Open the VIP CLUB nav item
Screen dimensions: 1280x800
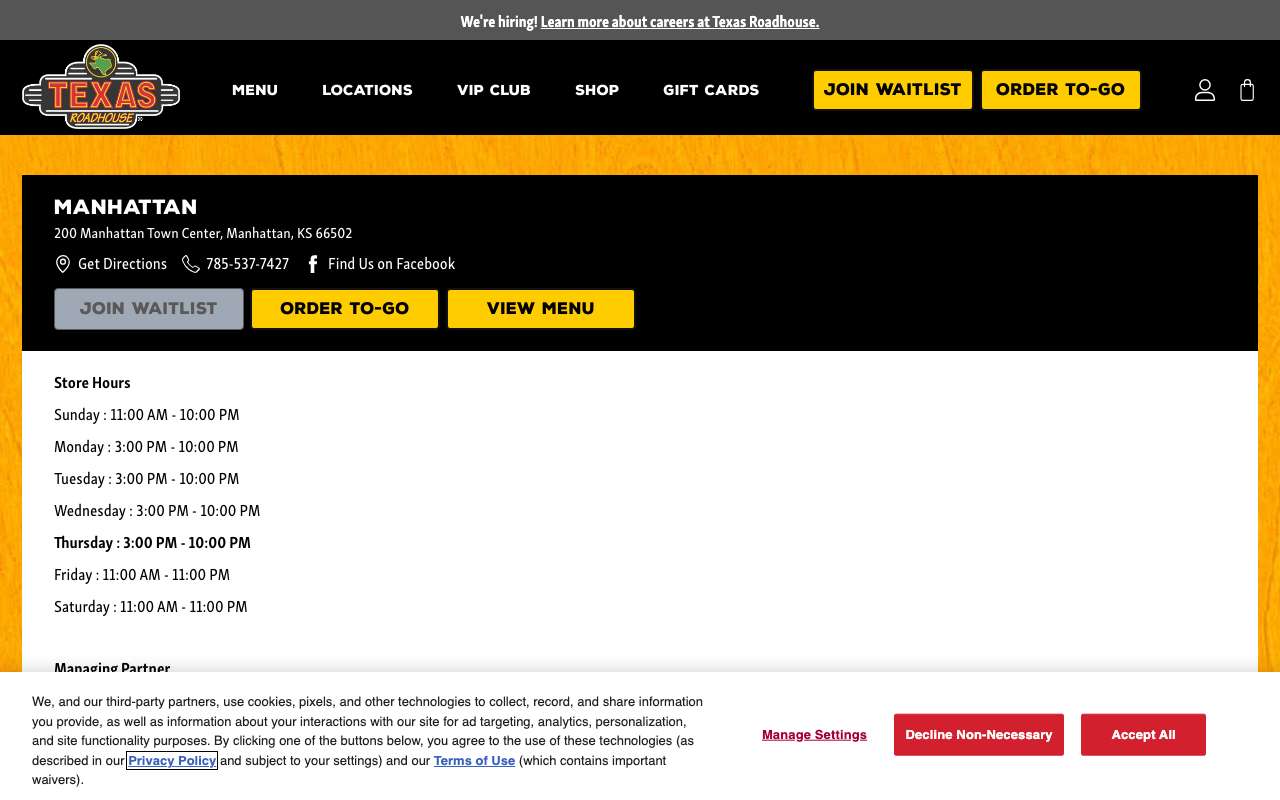[x=494, y=90]
